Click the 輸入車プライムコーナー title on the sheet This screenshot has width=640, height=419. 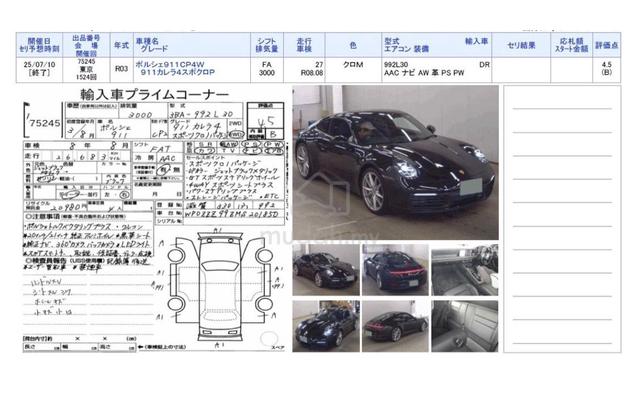click(154, 94)
